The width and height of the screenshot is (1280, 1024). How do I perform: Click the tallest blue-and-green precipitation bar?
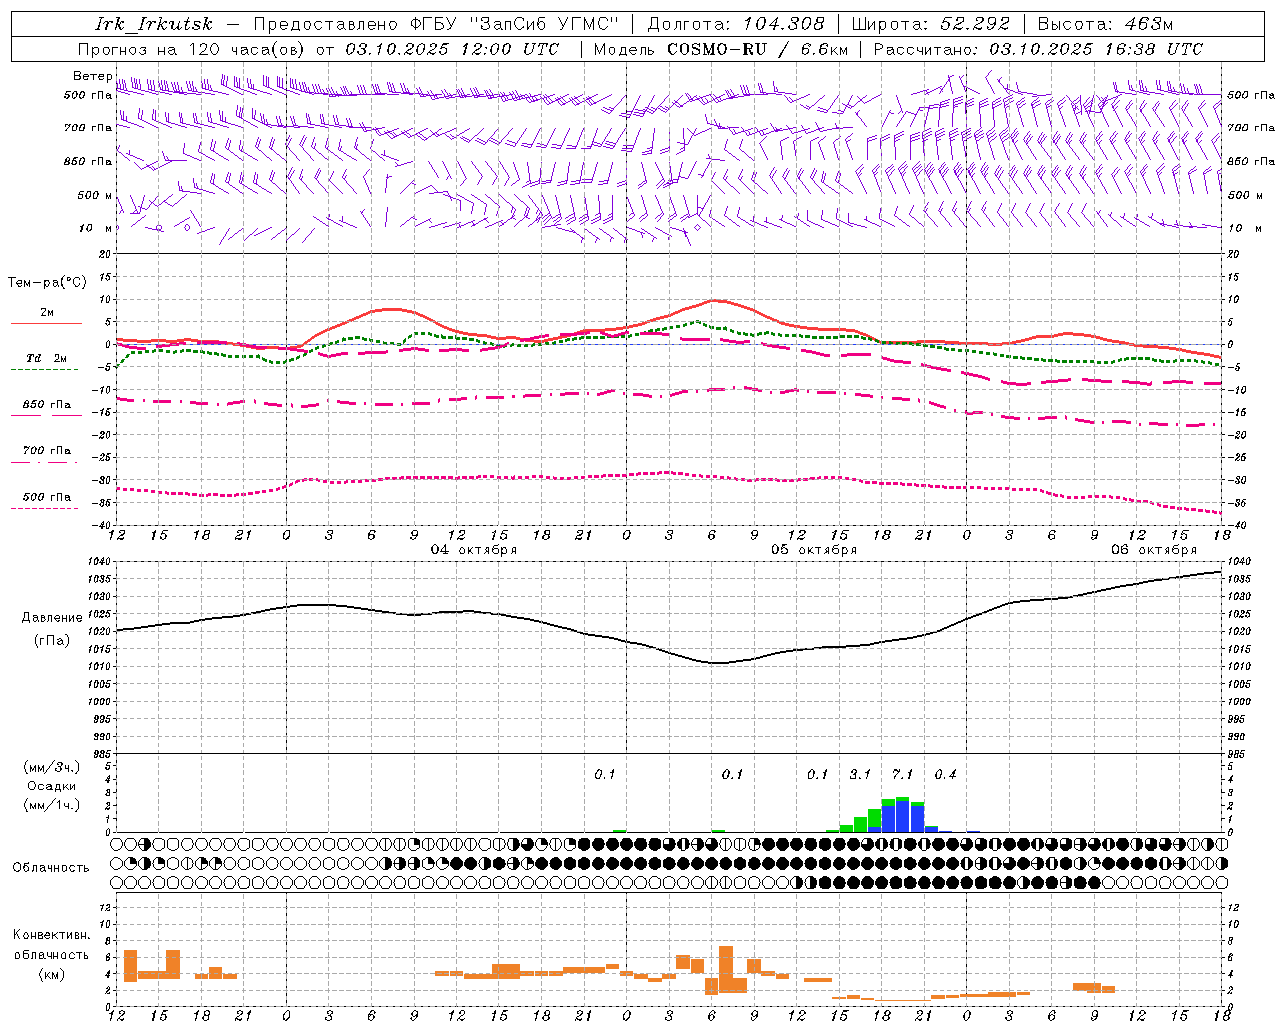click(x=902, y=814)
